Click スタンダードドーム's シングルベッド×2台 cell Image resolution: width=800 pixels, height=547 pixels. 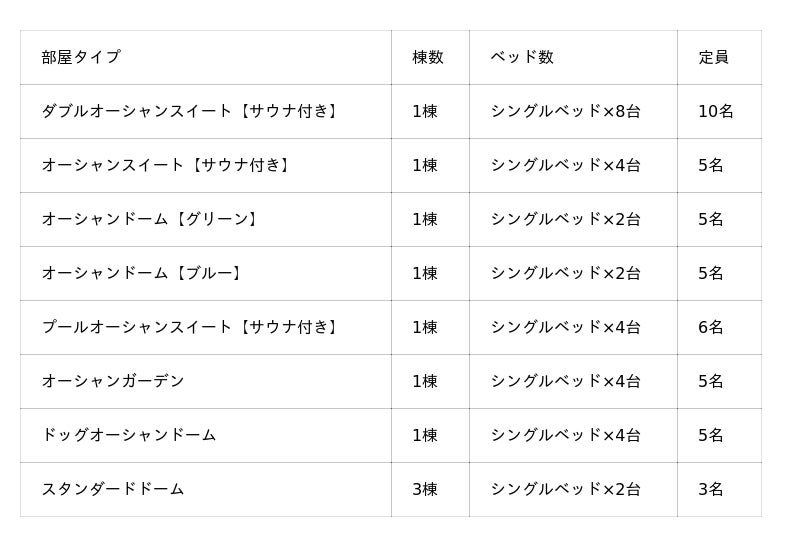coord(566,489)
